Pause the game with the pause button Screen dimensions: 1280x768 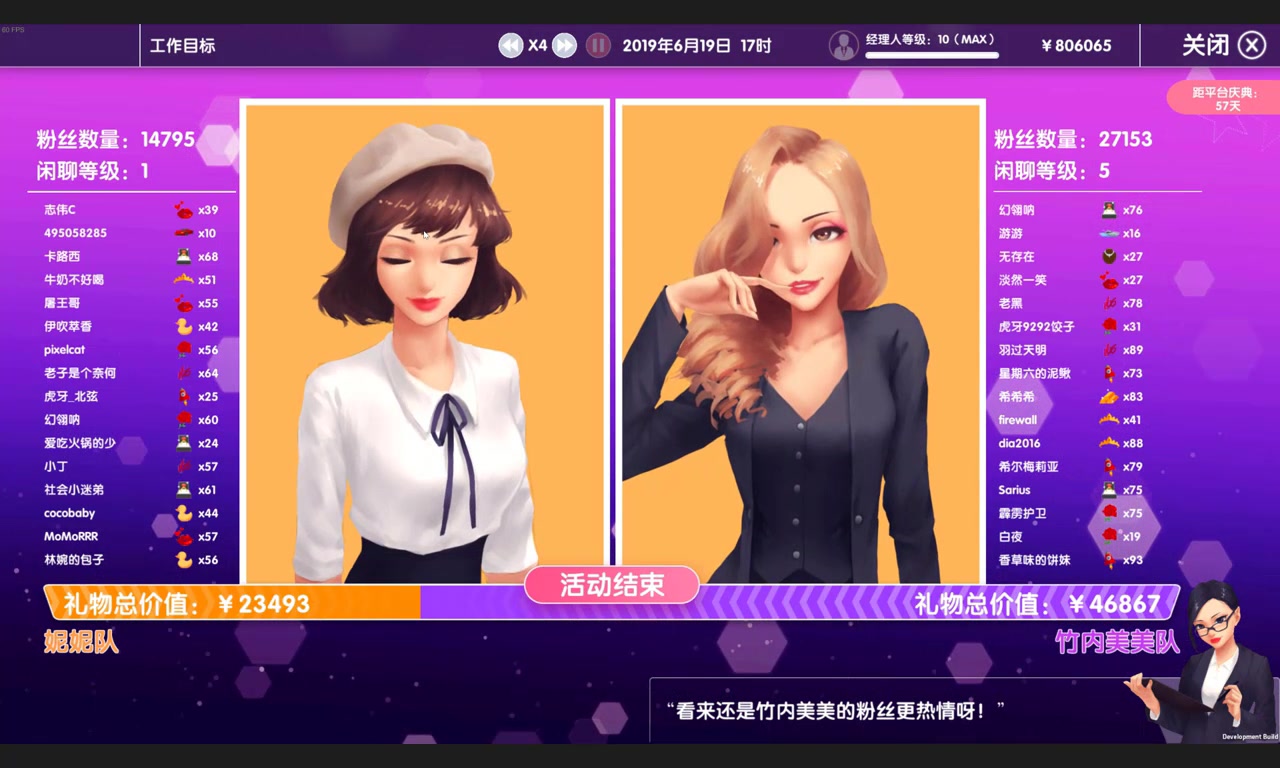tap(598, 45)
